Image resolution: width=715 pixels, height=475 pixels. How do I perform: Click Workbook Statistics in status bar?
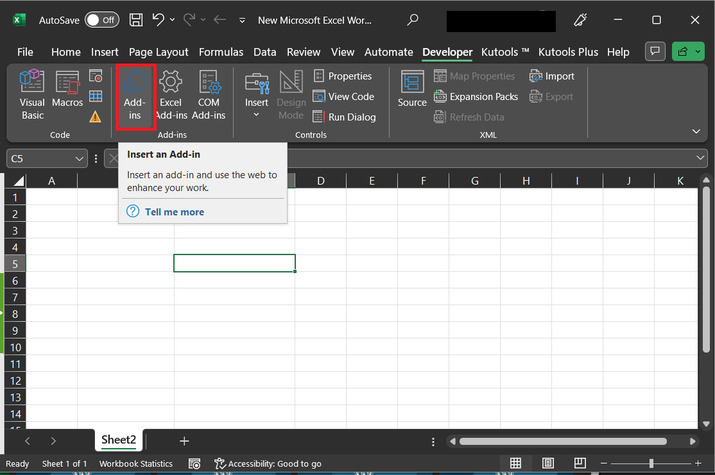pyautogui.click(x=134, y=464)
